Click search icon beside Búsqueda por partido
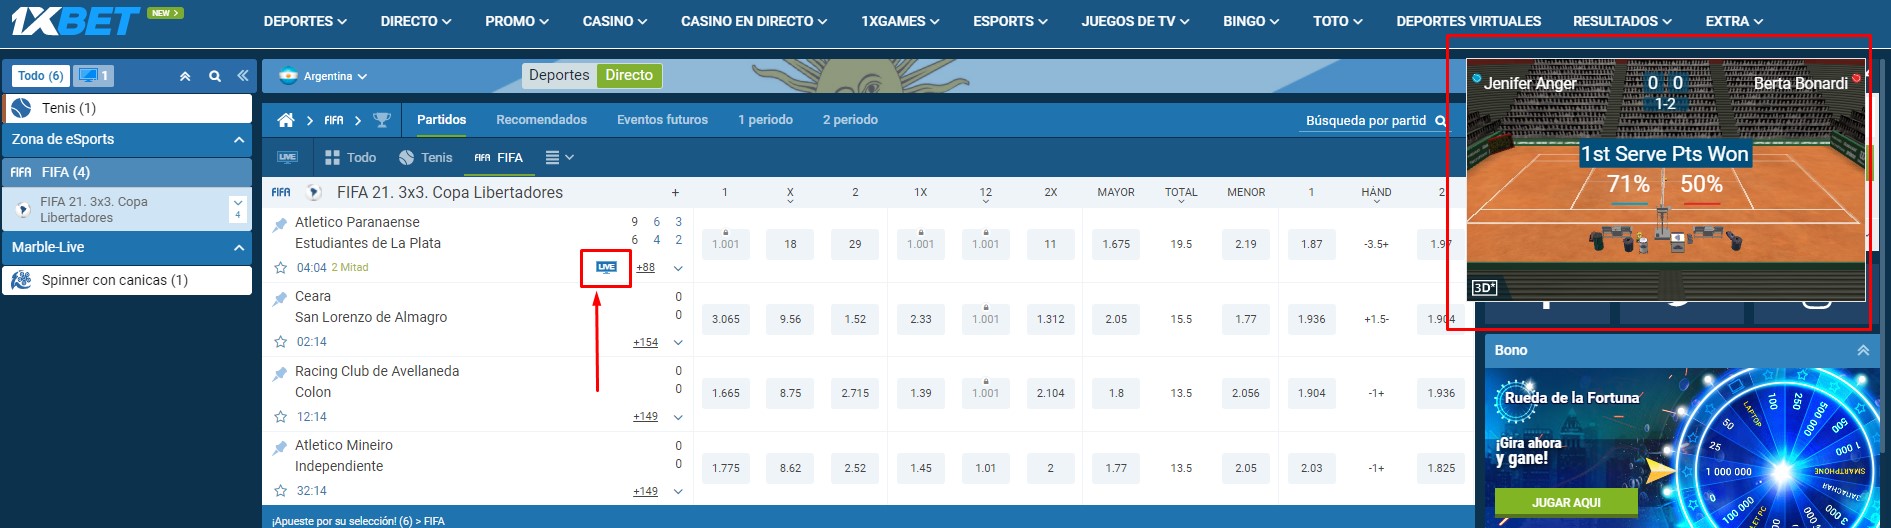This screenshot has height=528, width=1891. [1441, 121]
